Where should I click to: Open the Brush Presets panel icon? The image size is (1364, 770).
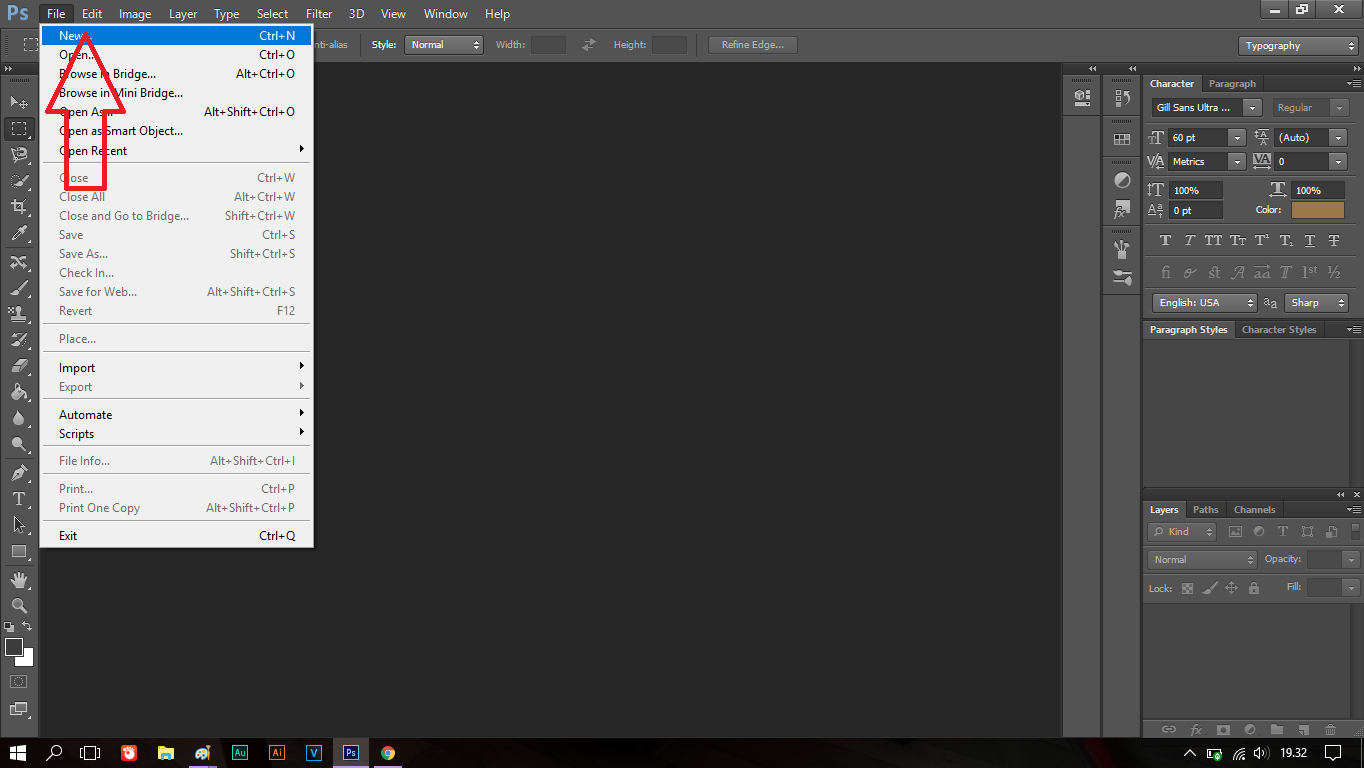pyautogui.click(x=1122, y=276)
